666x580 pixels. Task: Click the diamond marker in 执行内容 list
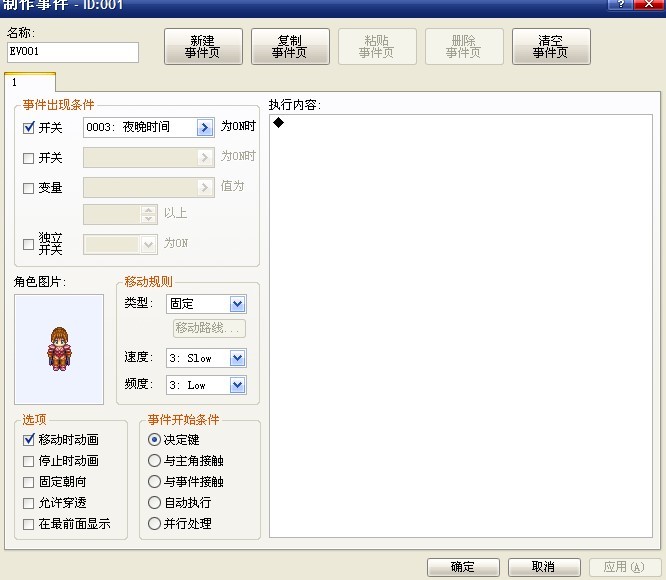(x=279, y=123)
